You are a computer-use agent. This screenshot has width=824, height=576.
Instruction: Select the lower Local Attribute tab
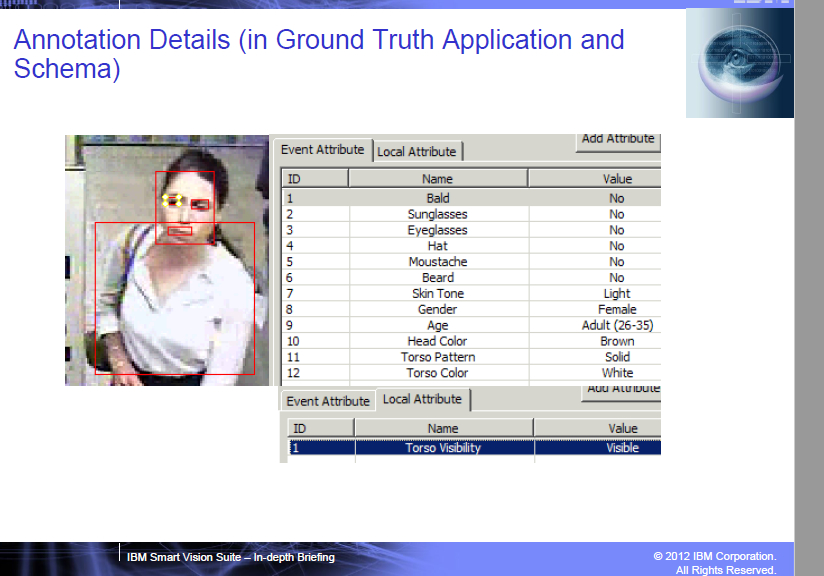click(423, 399)
